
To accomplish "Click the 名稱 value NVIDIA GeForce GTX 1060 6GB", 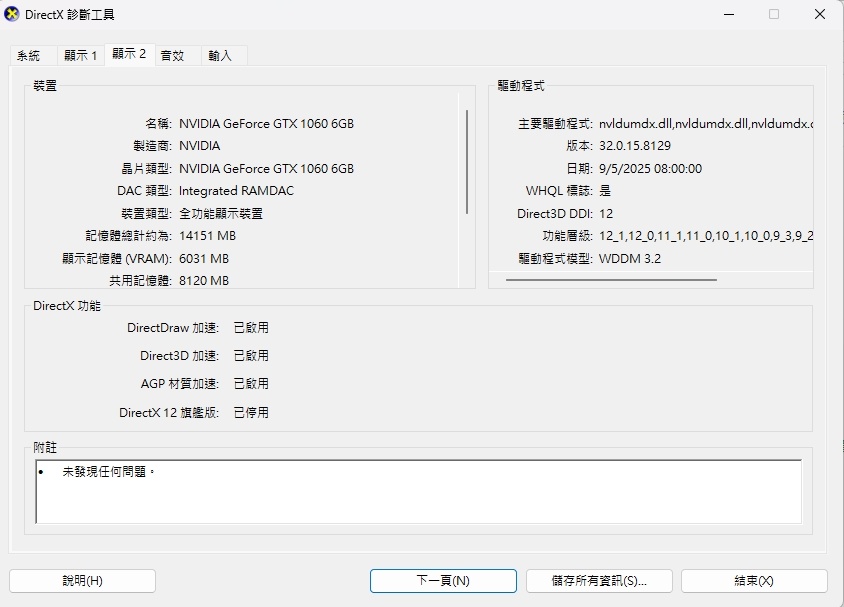I will [266, 124].
